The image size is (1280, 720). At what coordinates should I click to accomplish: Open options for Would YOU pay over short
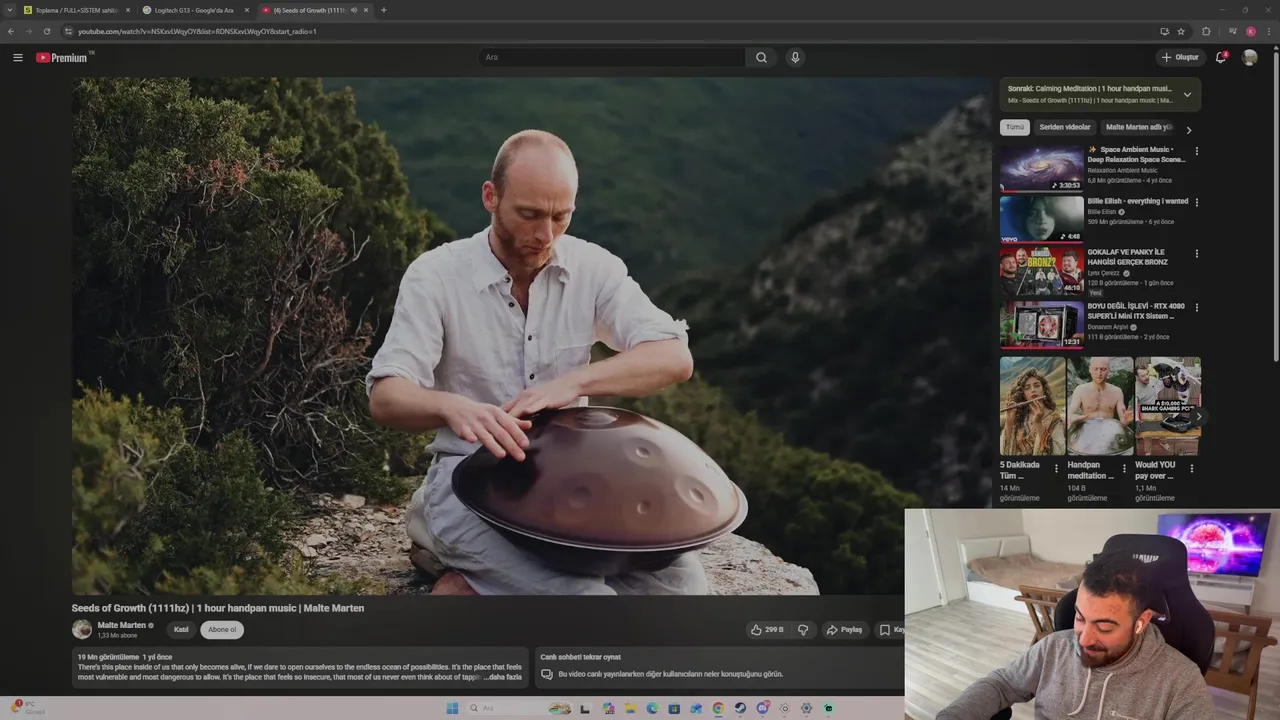(1191, 468)
